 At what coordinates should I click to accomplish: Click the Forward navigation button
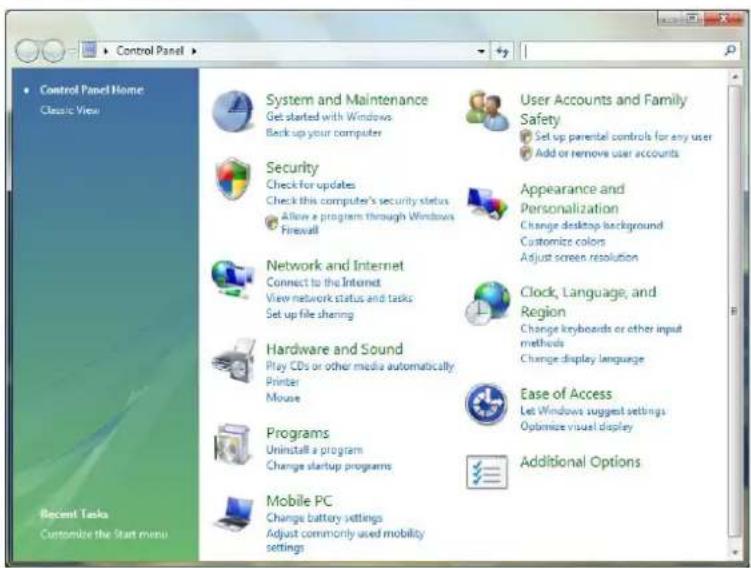(53, 51)
